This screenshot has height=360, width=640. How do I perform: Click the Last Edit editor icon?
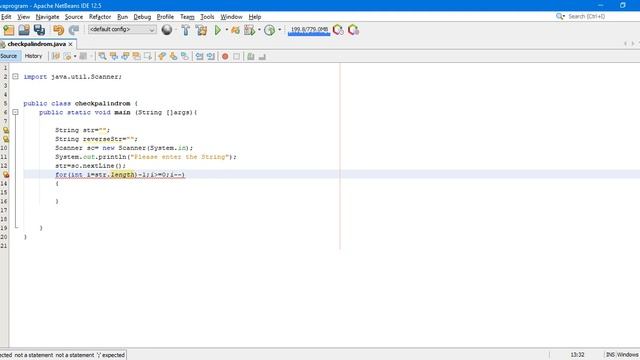click(x=56, y=56)
